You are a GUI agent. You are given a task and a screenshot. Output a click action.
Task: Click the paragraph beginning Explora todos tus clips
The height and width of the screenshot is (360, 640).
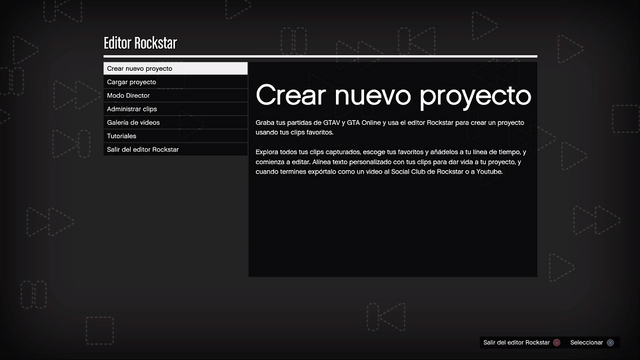pyautogui.click(x=391, y=162)
